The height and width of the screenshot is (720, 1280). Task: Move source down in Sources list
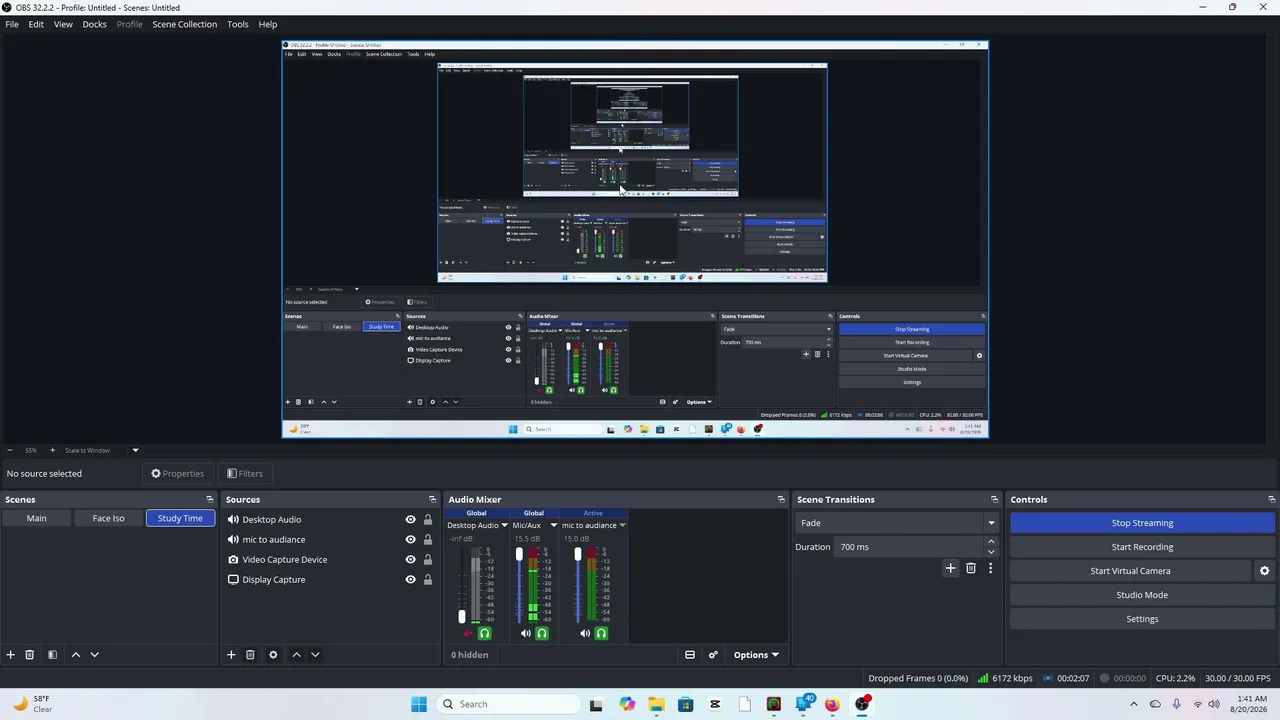(315, 655)
